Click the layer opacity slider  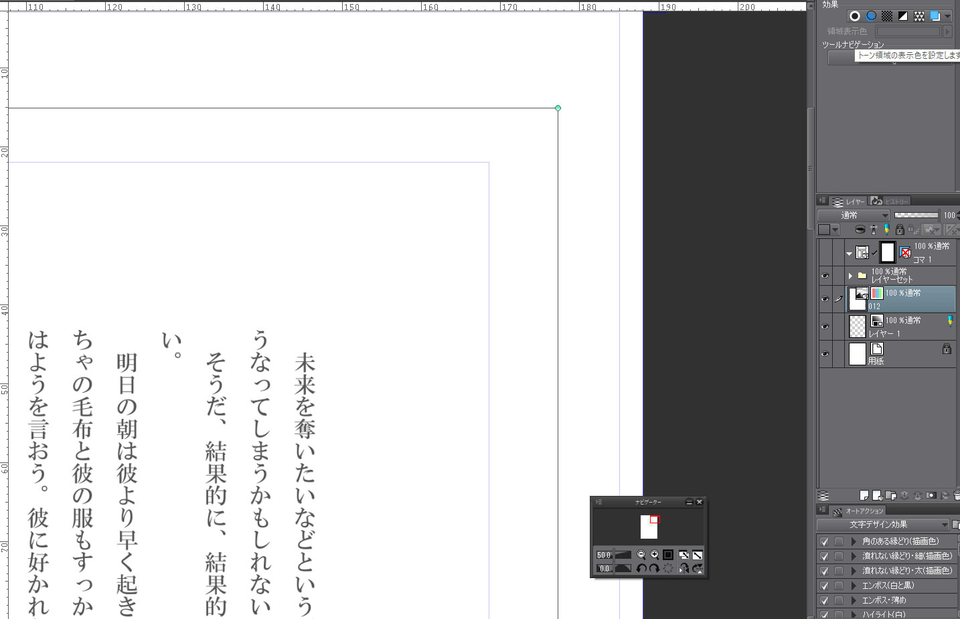click(915, 215)
